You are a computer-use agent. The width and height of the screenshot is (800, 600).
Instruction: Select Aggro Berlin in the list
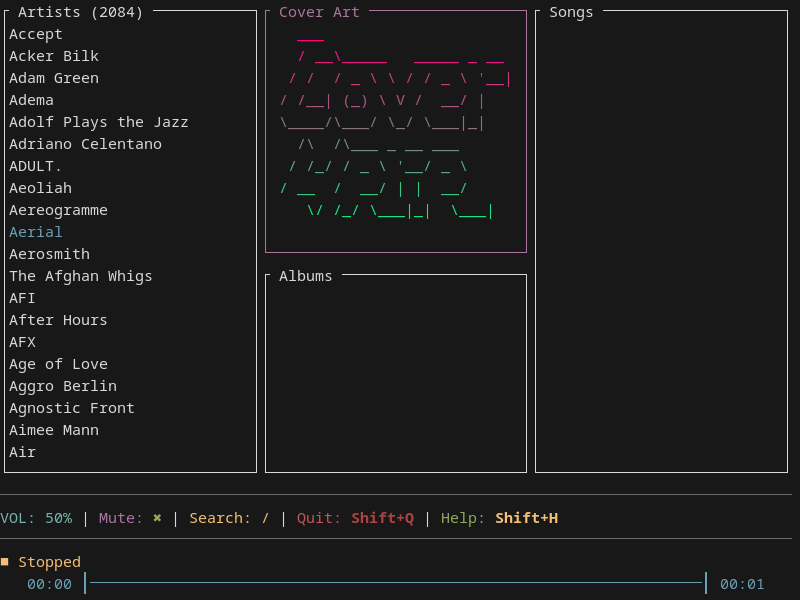[x=63, y=386]
